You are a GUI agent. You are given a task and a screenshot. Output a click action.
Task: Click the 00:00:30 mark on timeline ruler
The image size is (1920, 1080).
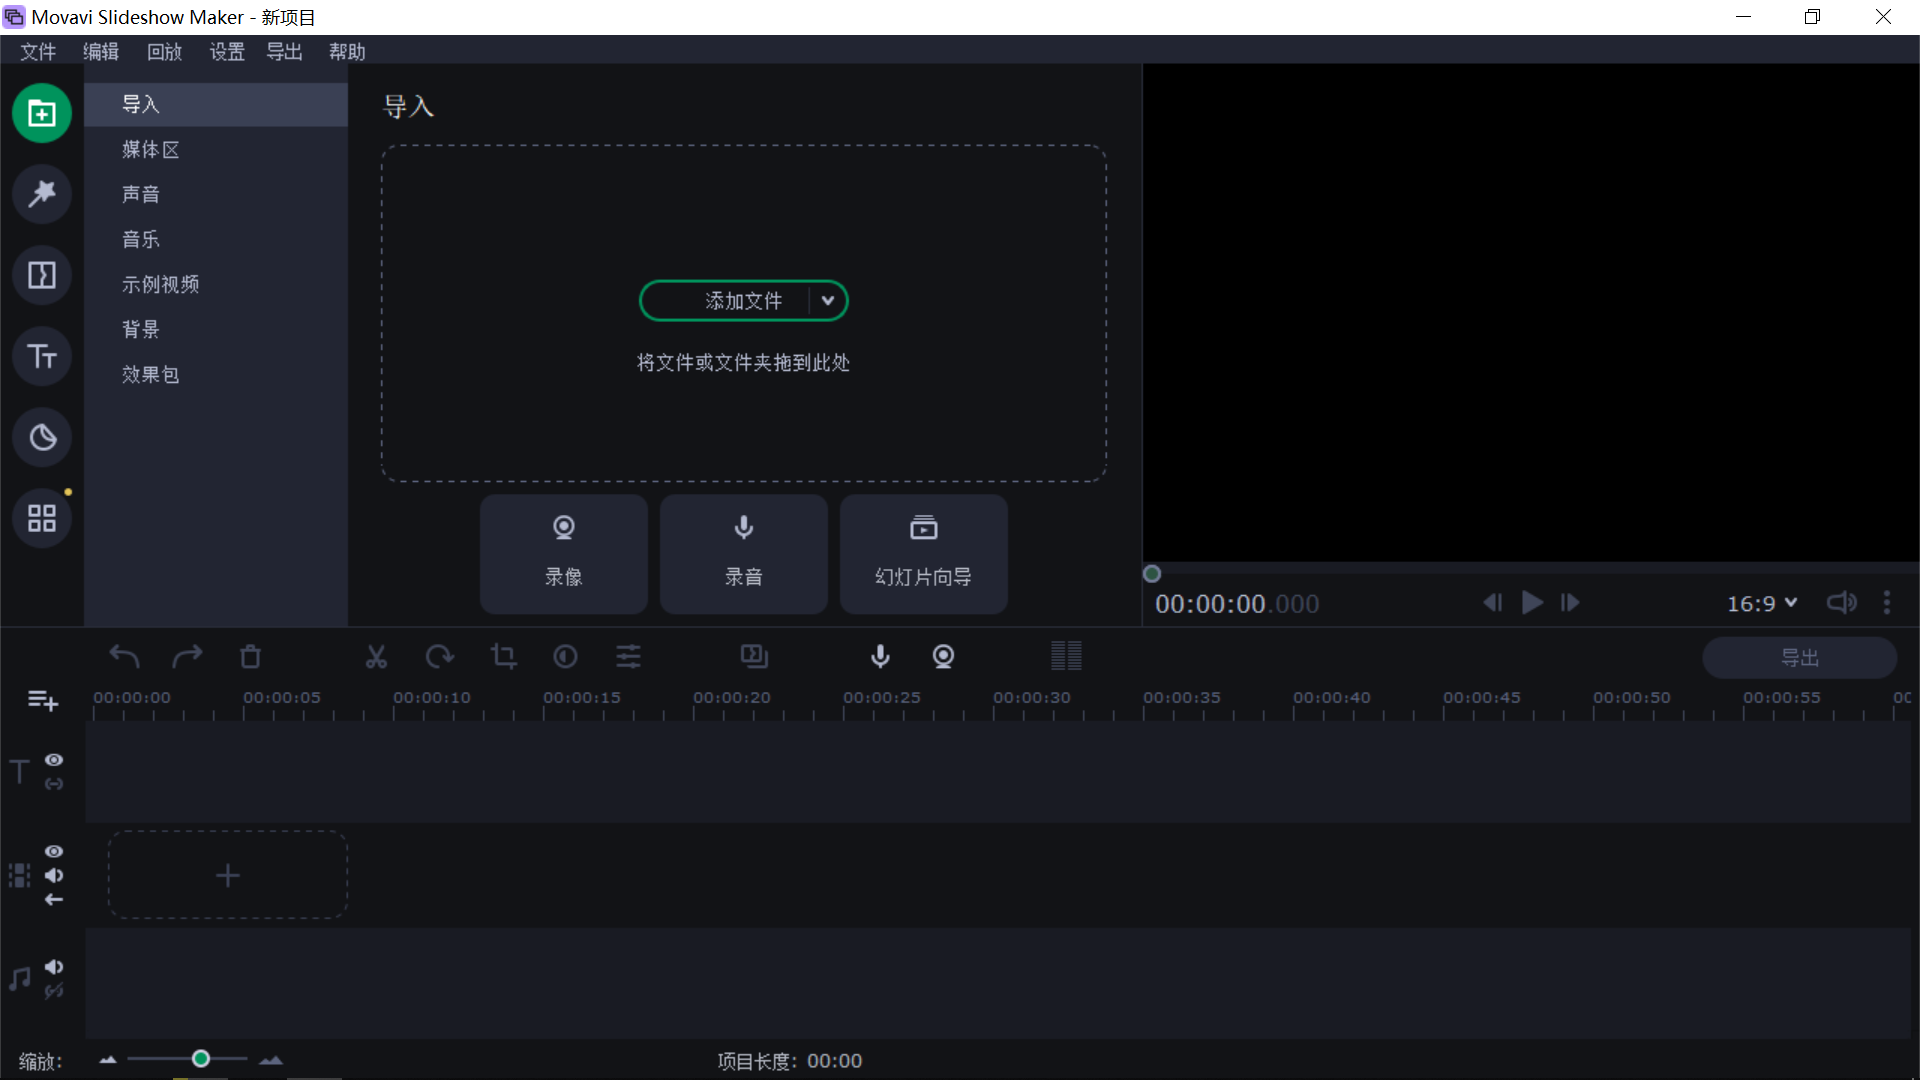pos(1031,698)
